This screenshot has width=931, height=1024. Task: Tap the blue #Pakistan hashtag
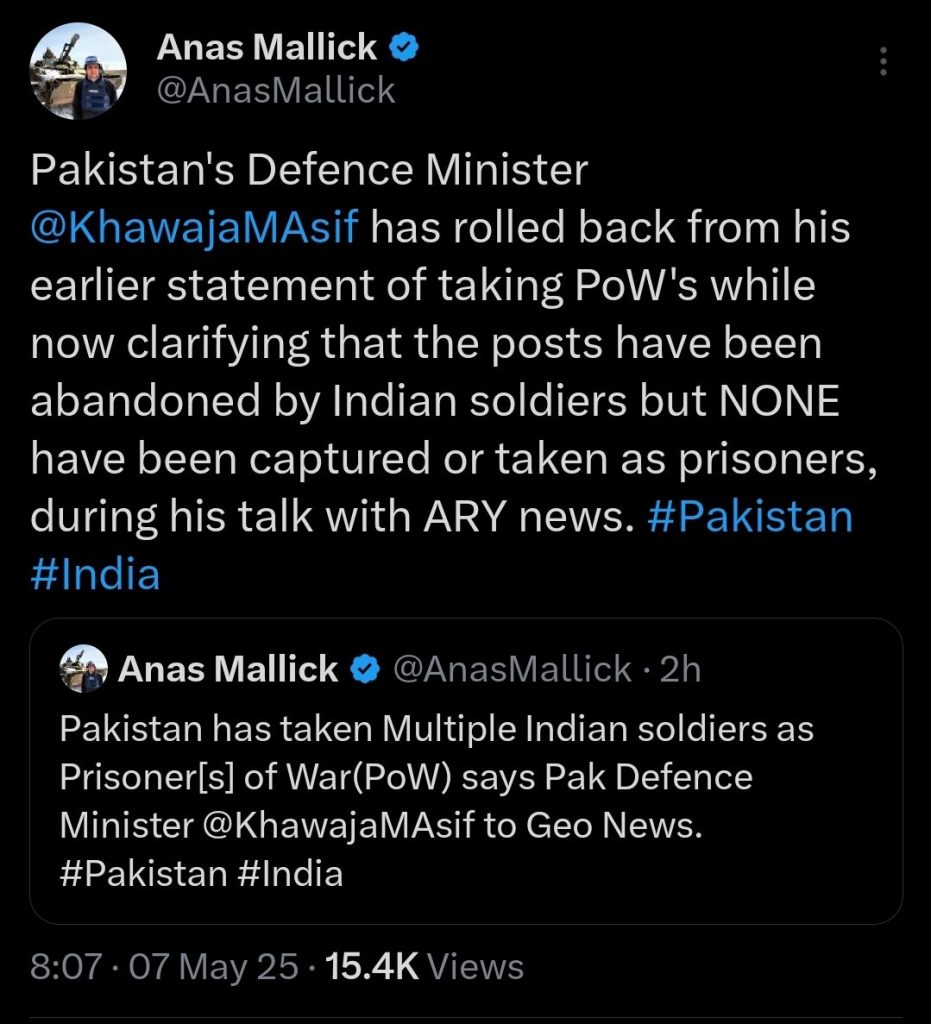[750, 517]
